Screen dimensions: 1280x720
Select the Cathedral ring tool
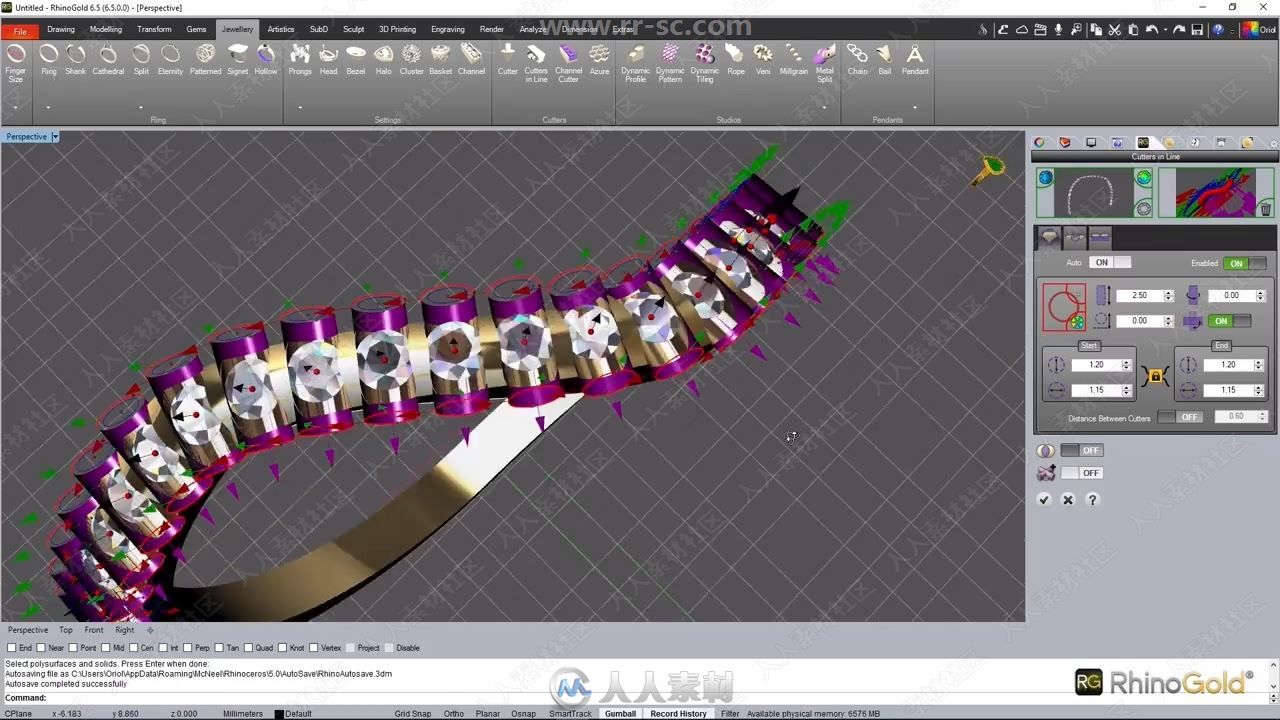point(108,60)
